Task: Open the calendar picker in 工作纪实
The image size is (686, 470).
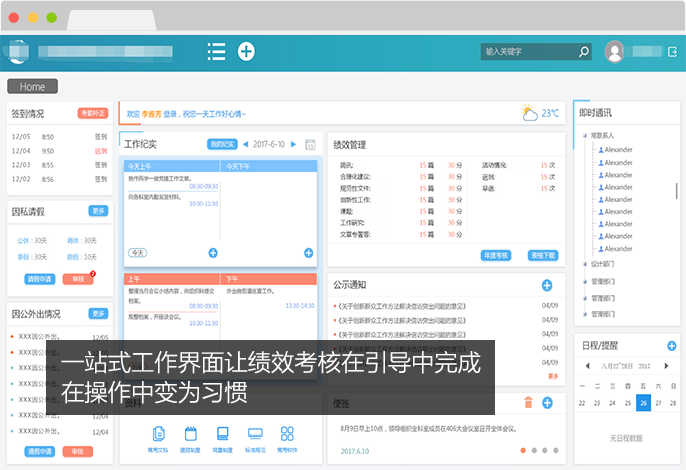Action: [310, 145]
